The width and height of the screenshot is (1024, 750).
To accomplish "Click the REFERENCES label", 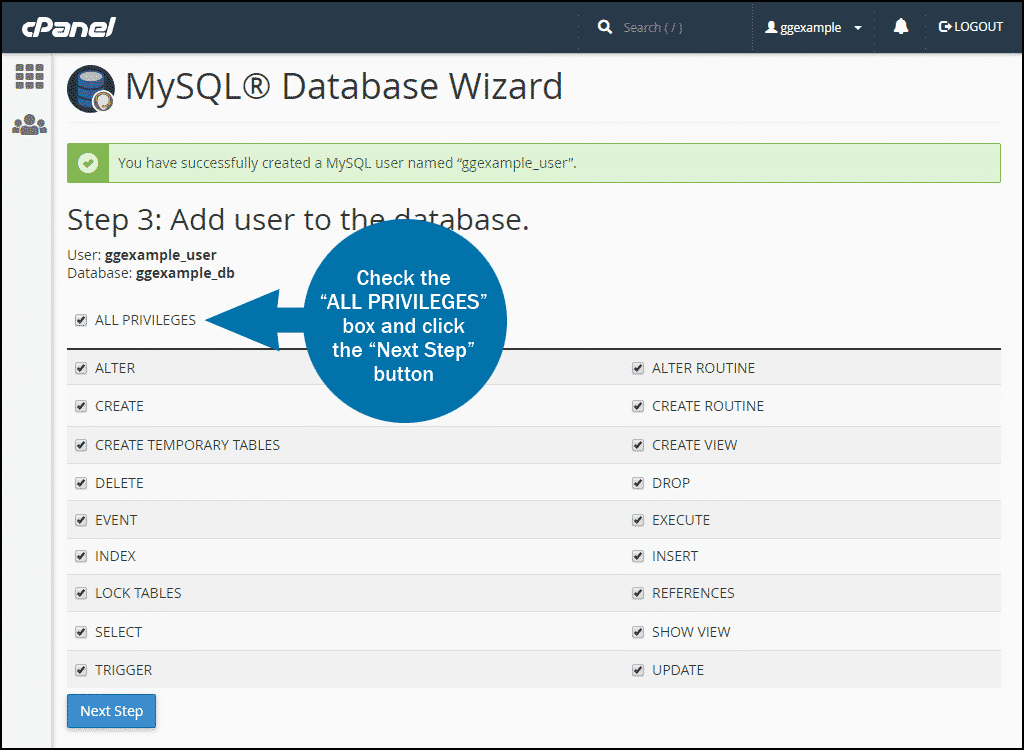I will click(693, 593).
